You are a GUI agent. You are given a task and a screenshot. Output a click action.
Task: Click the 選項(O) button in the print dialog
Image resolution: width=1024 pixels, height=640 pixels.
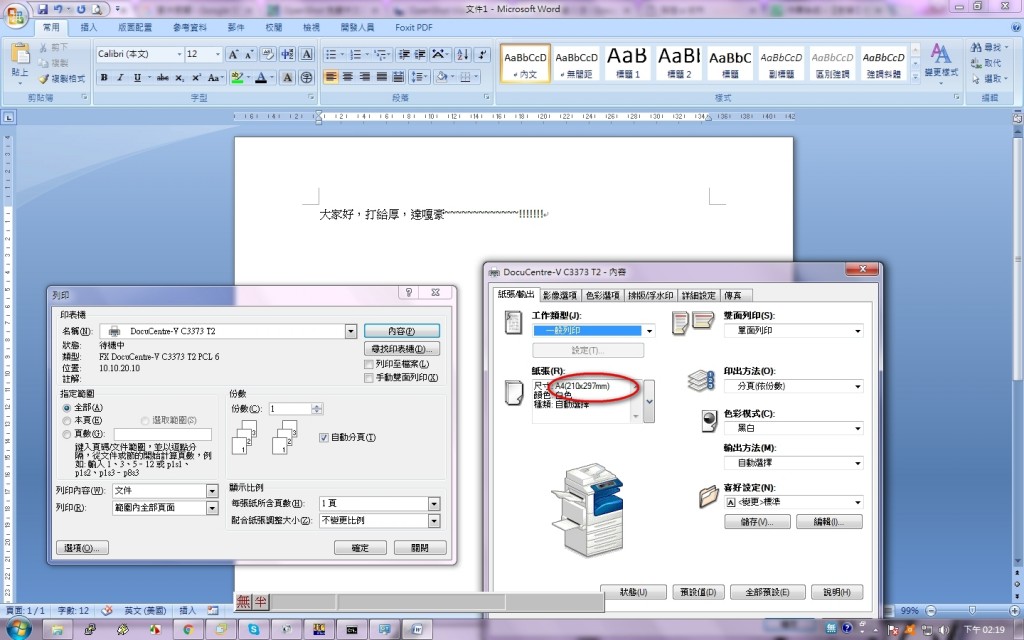pos(82,548)
